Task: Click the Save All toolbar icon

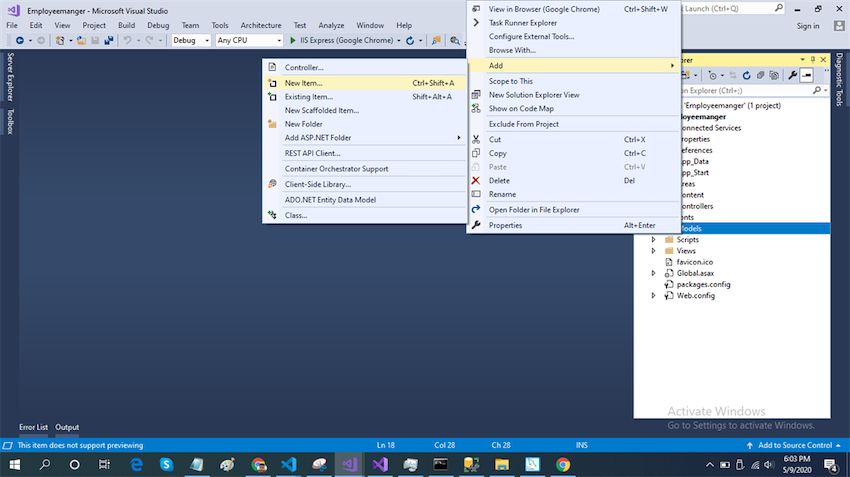Action: point(109,41)
